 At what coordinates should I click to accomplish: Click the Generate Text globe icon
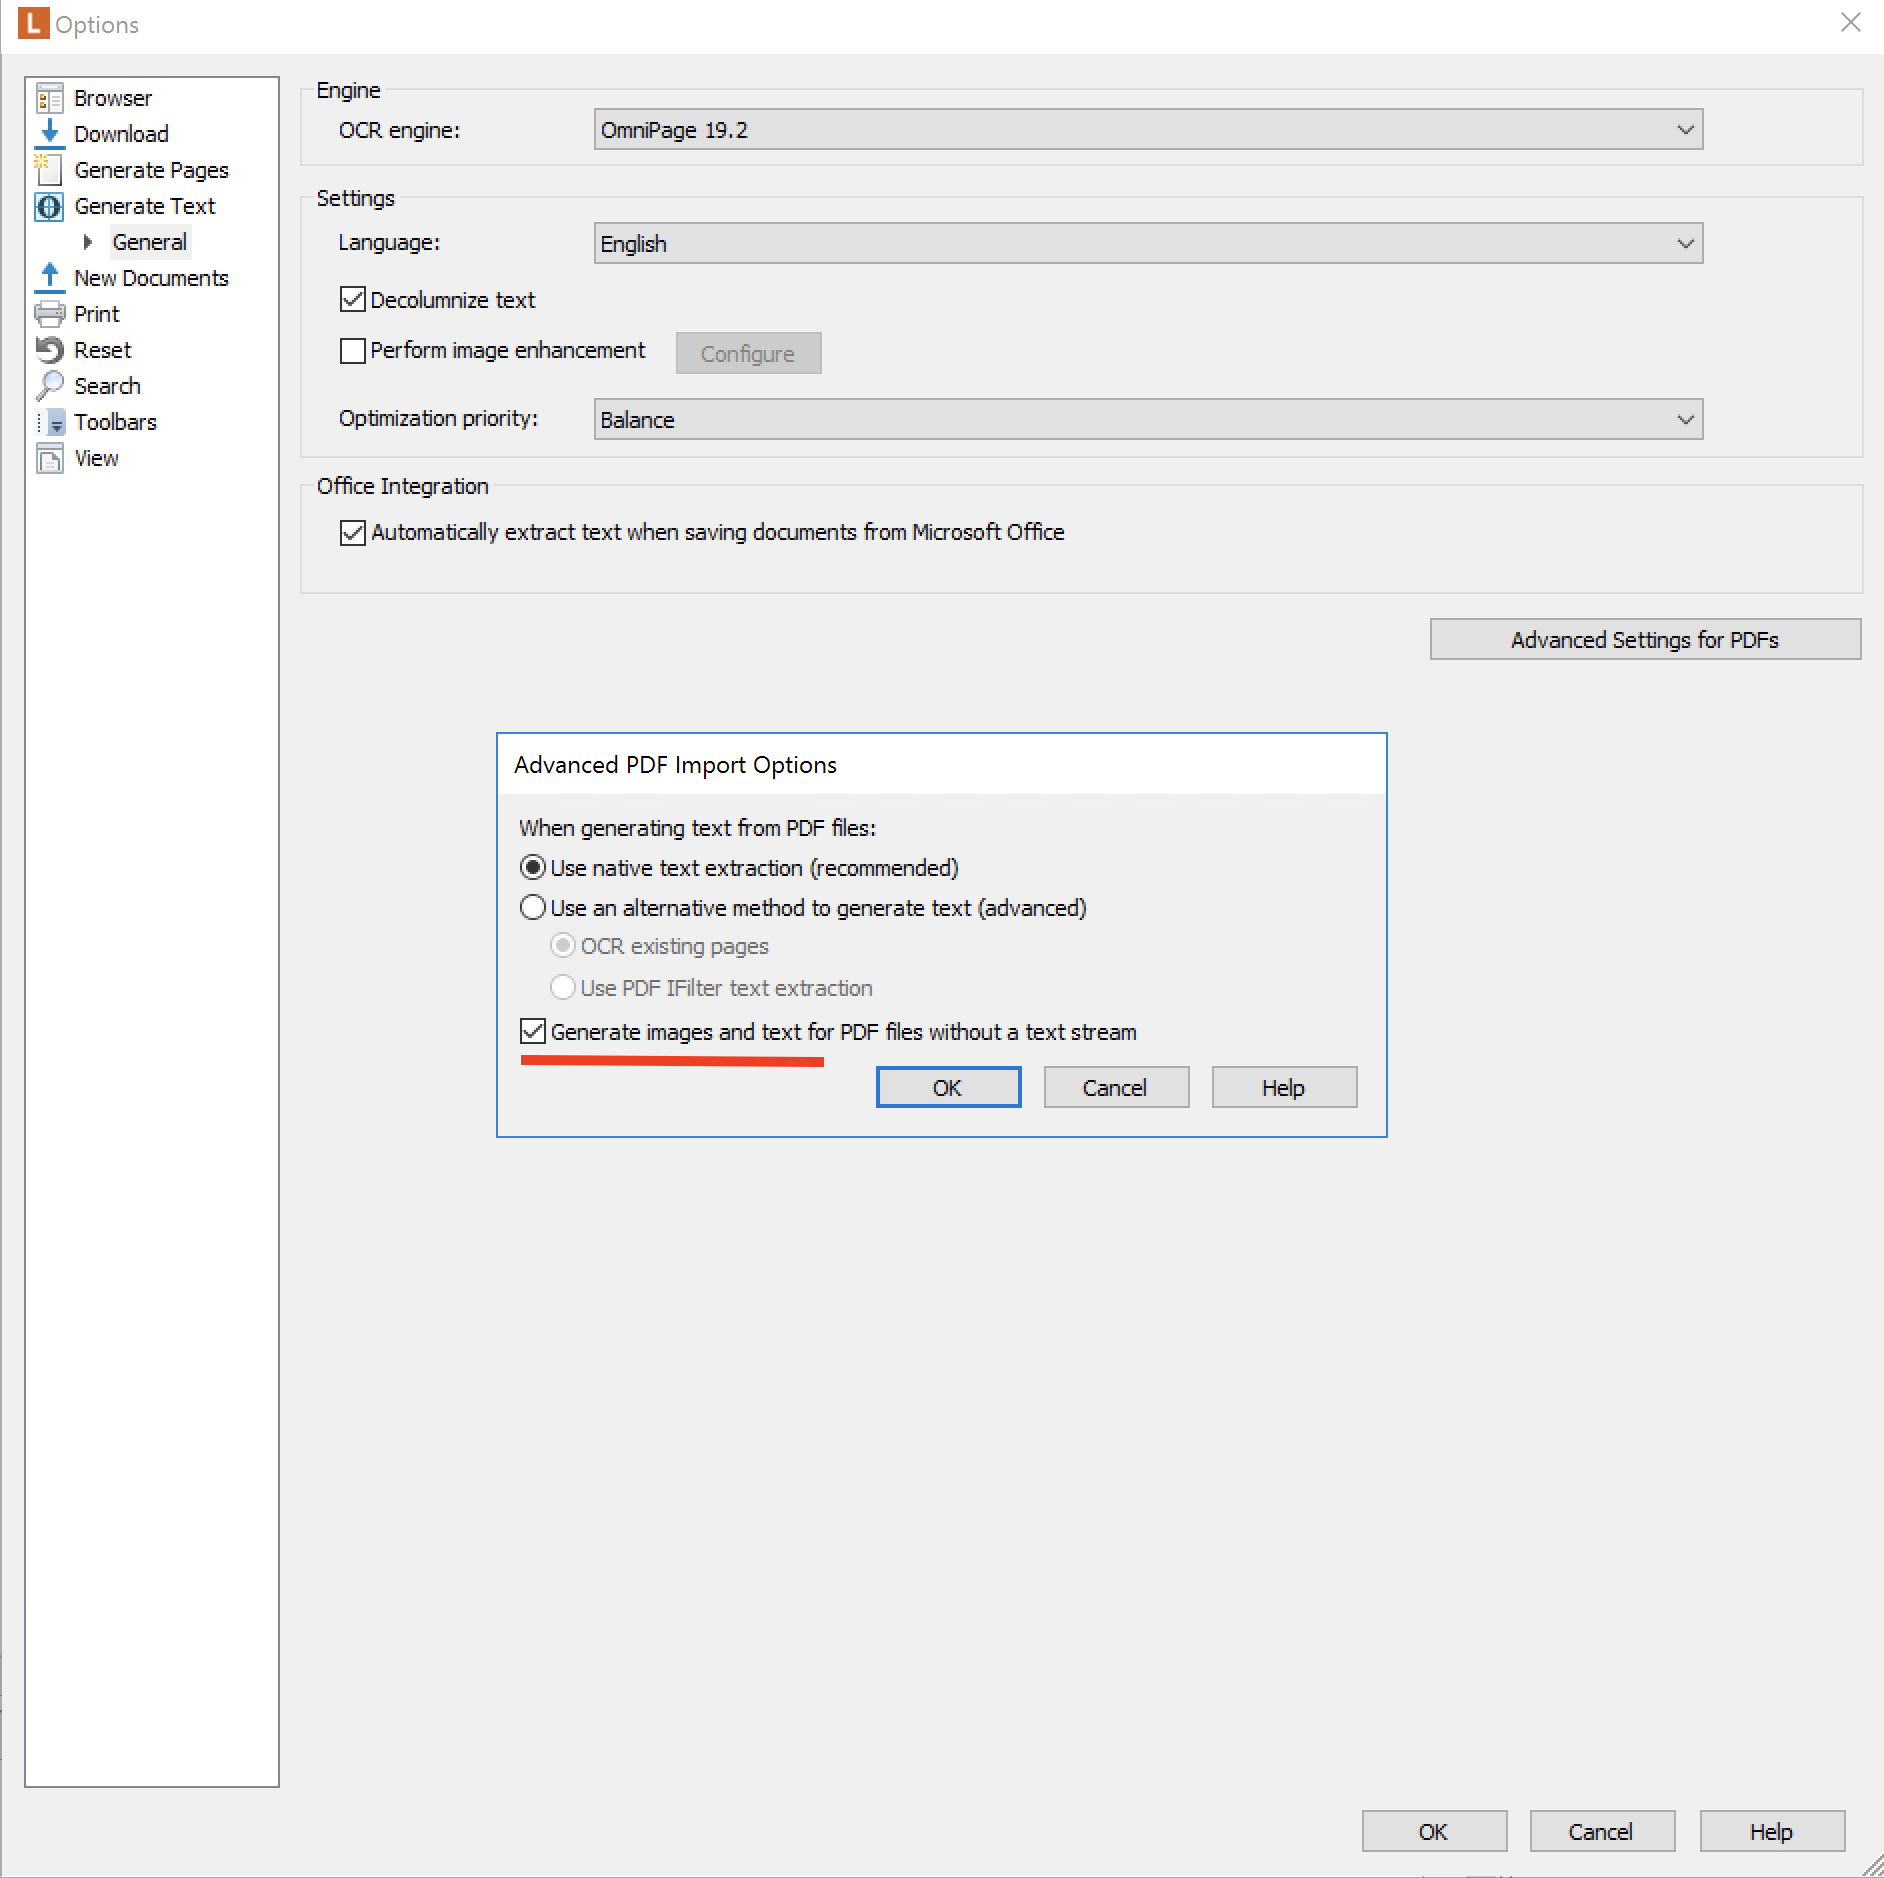[x=49, y=206]
